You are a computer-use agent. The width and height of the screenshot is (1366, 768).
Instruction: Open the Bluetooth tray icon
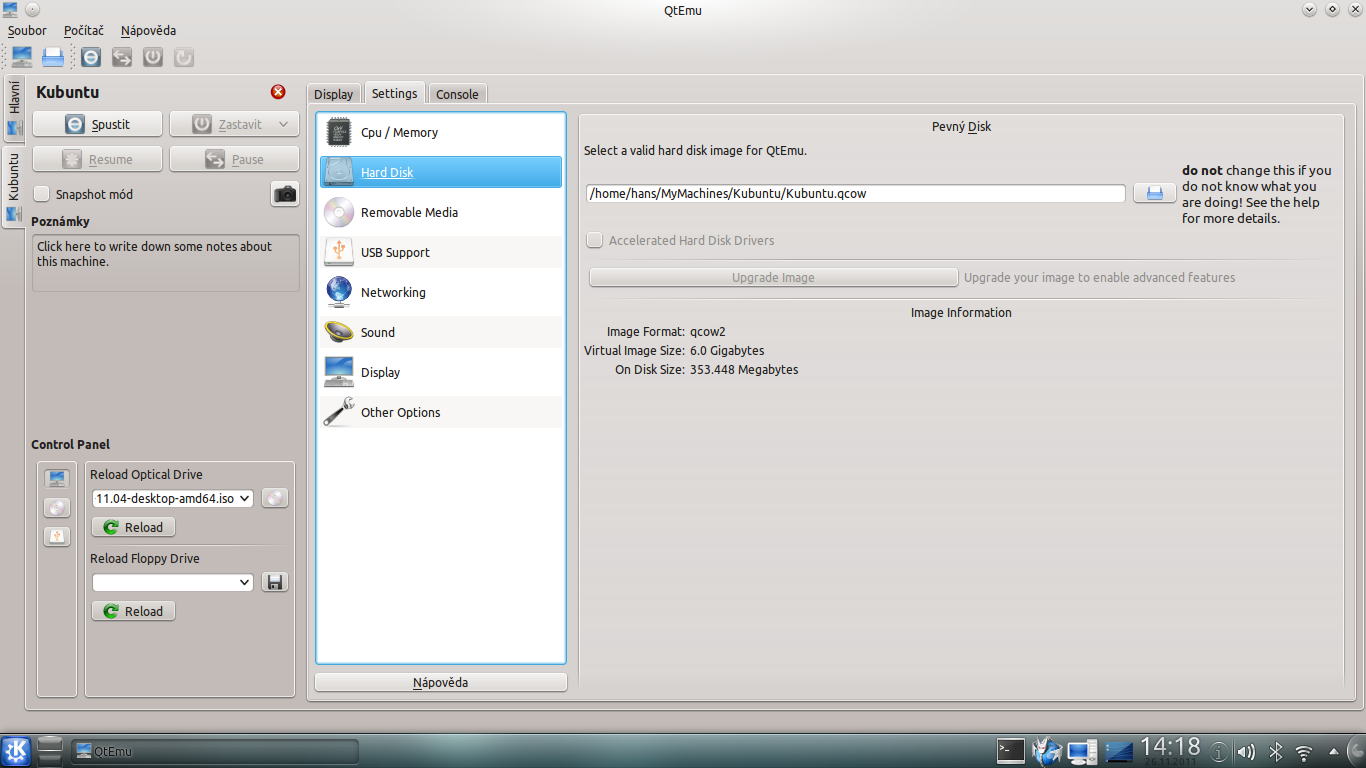(1275, 752)
